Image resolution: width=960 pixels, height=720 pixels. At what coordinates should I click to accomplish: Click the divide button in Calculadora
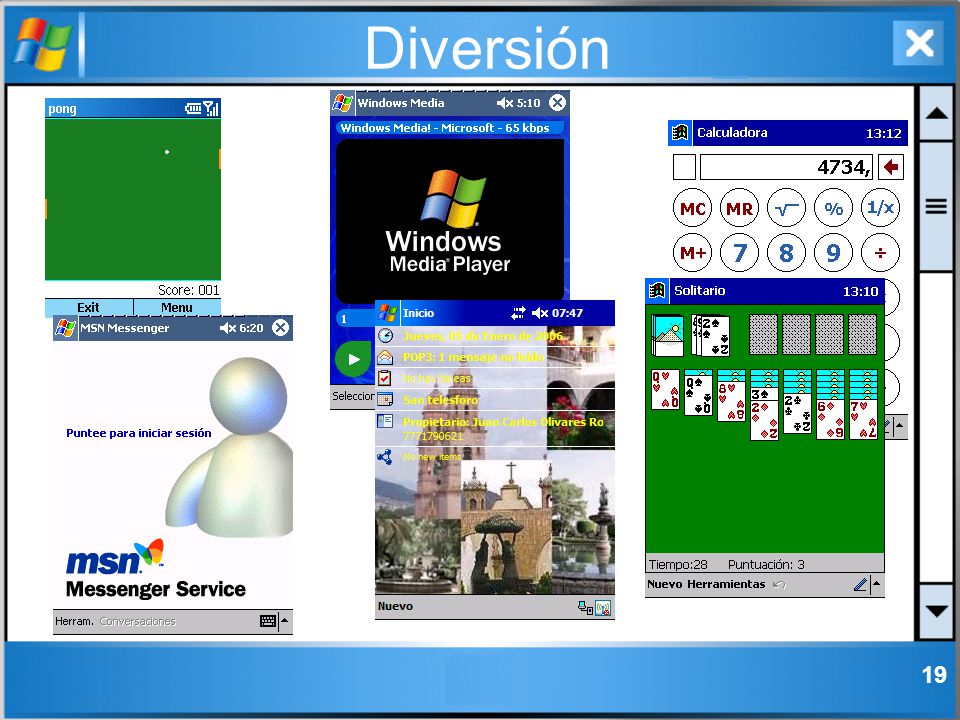coord(880,252)
